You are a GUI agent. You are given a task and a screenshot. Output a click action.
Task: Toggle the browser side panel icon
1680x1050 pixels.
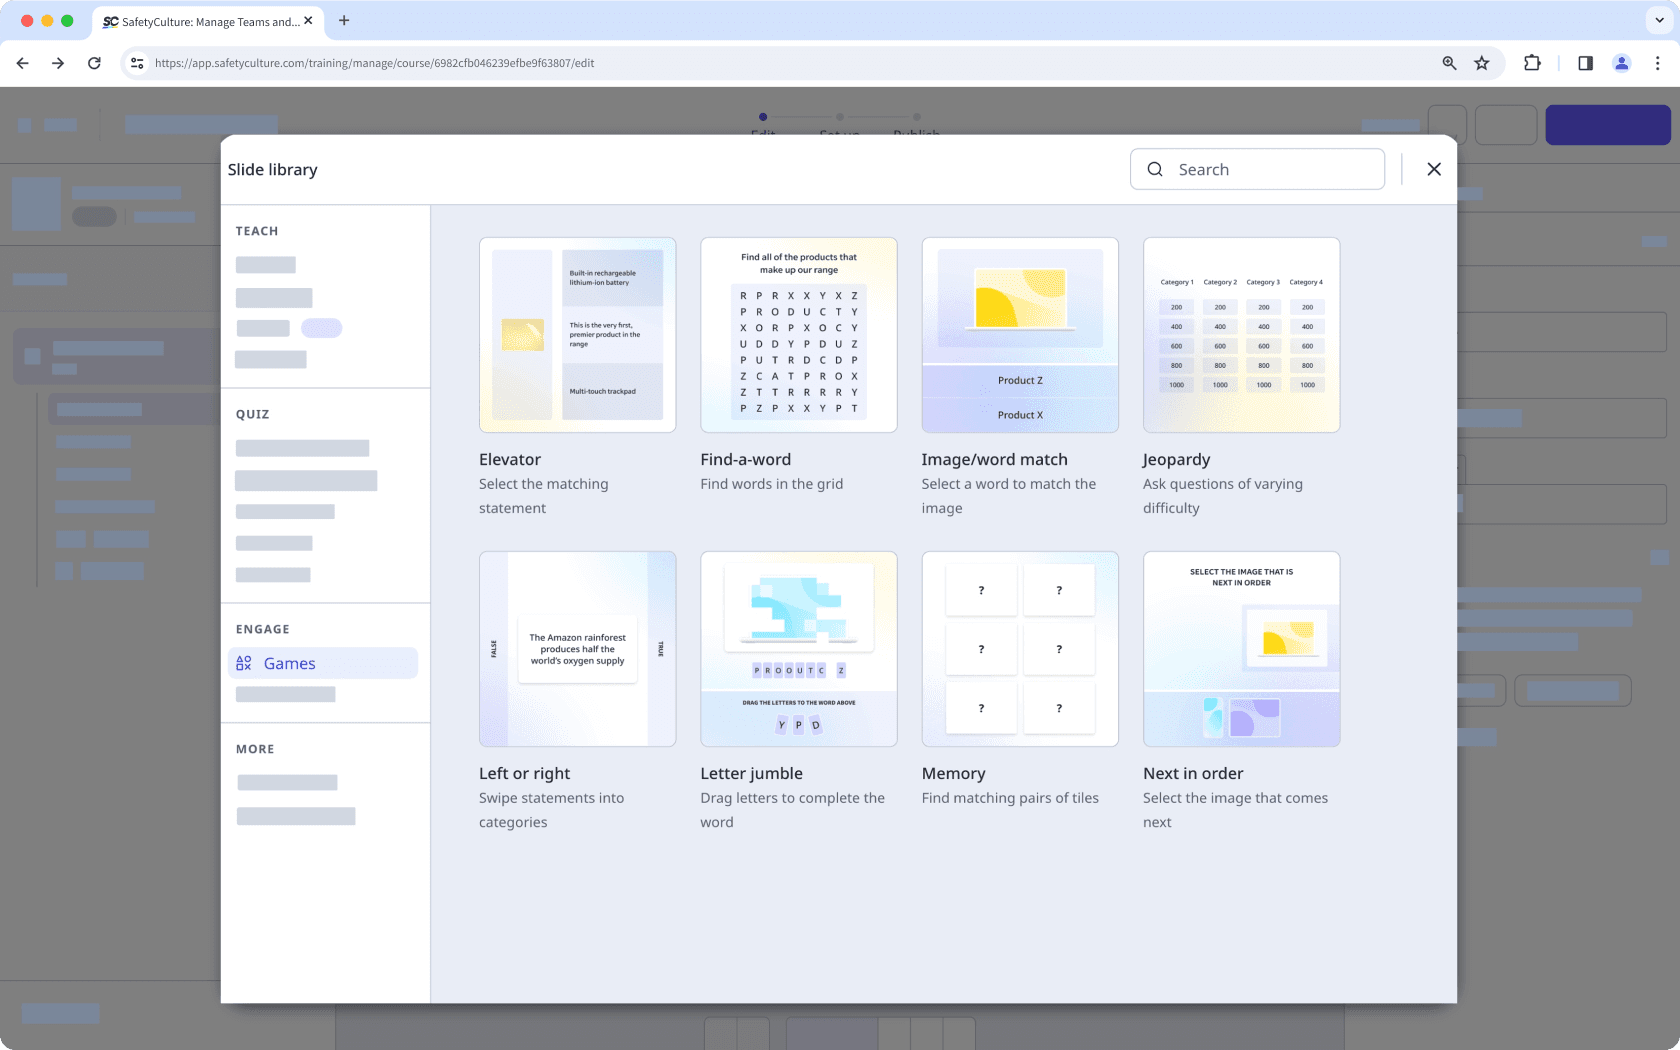tap(1585, 63)
